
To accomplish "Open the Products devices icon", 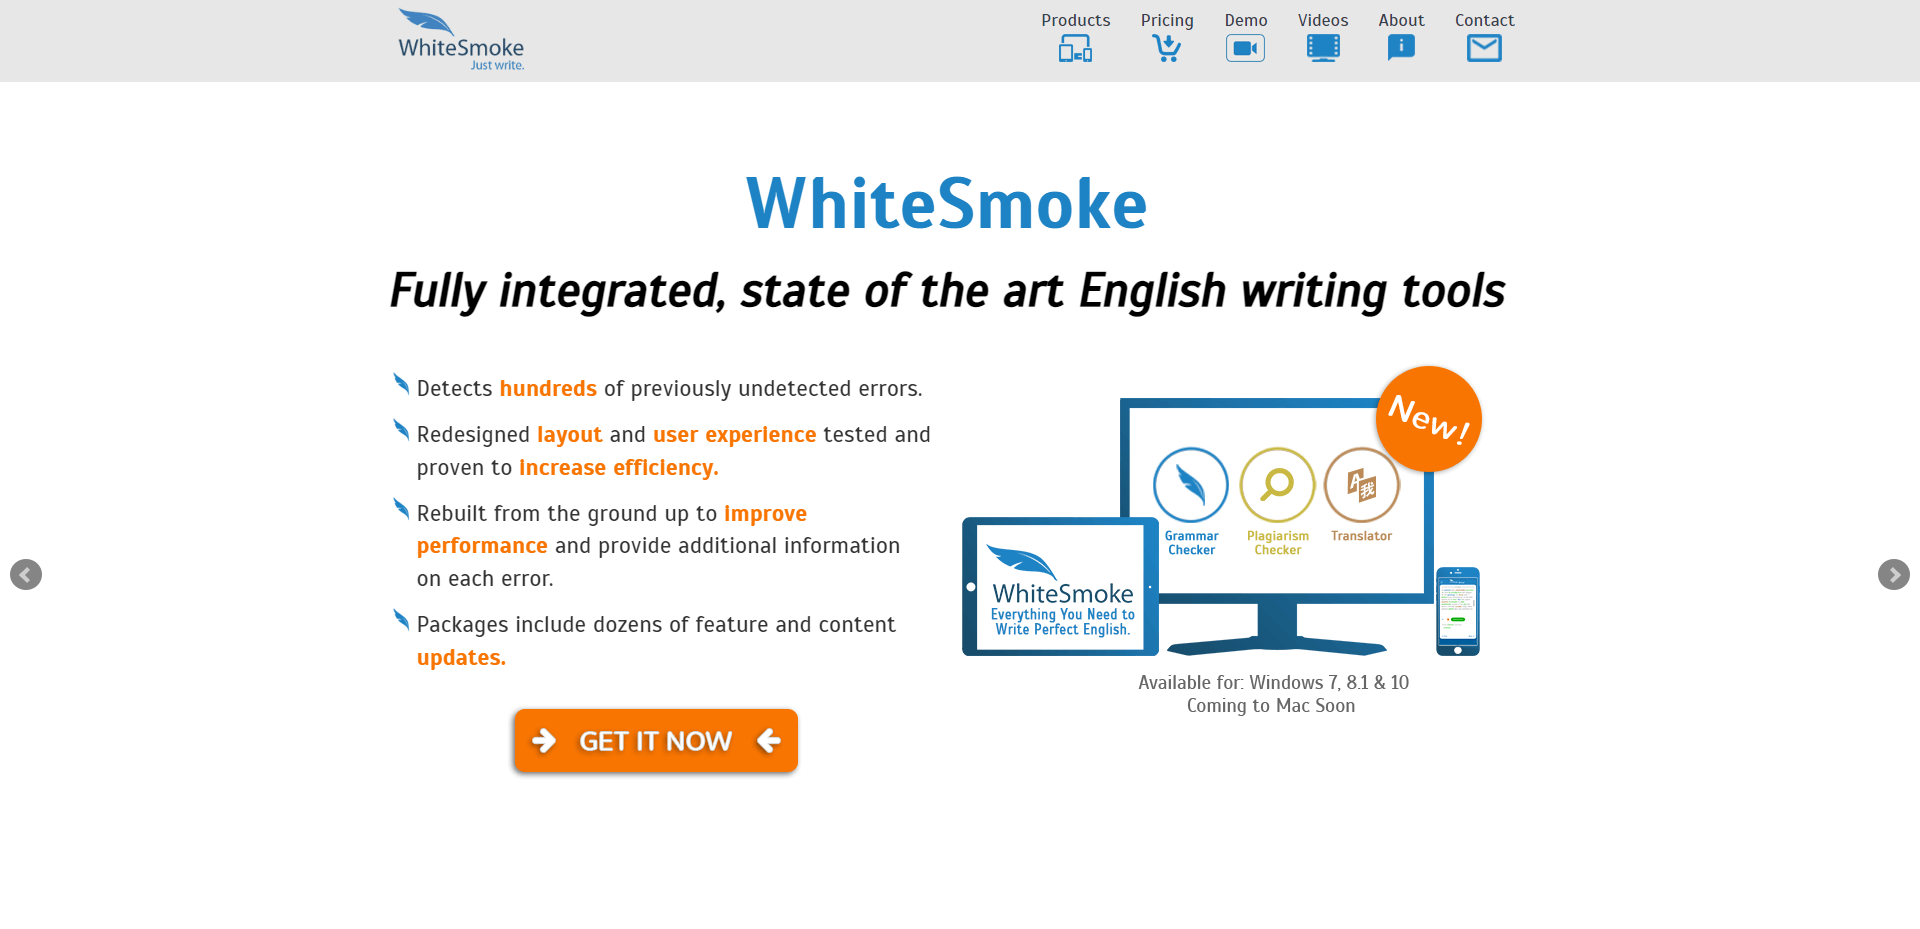I will pos(1076,48).
